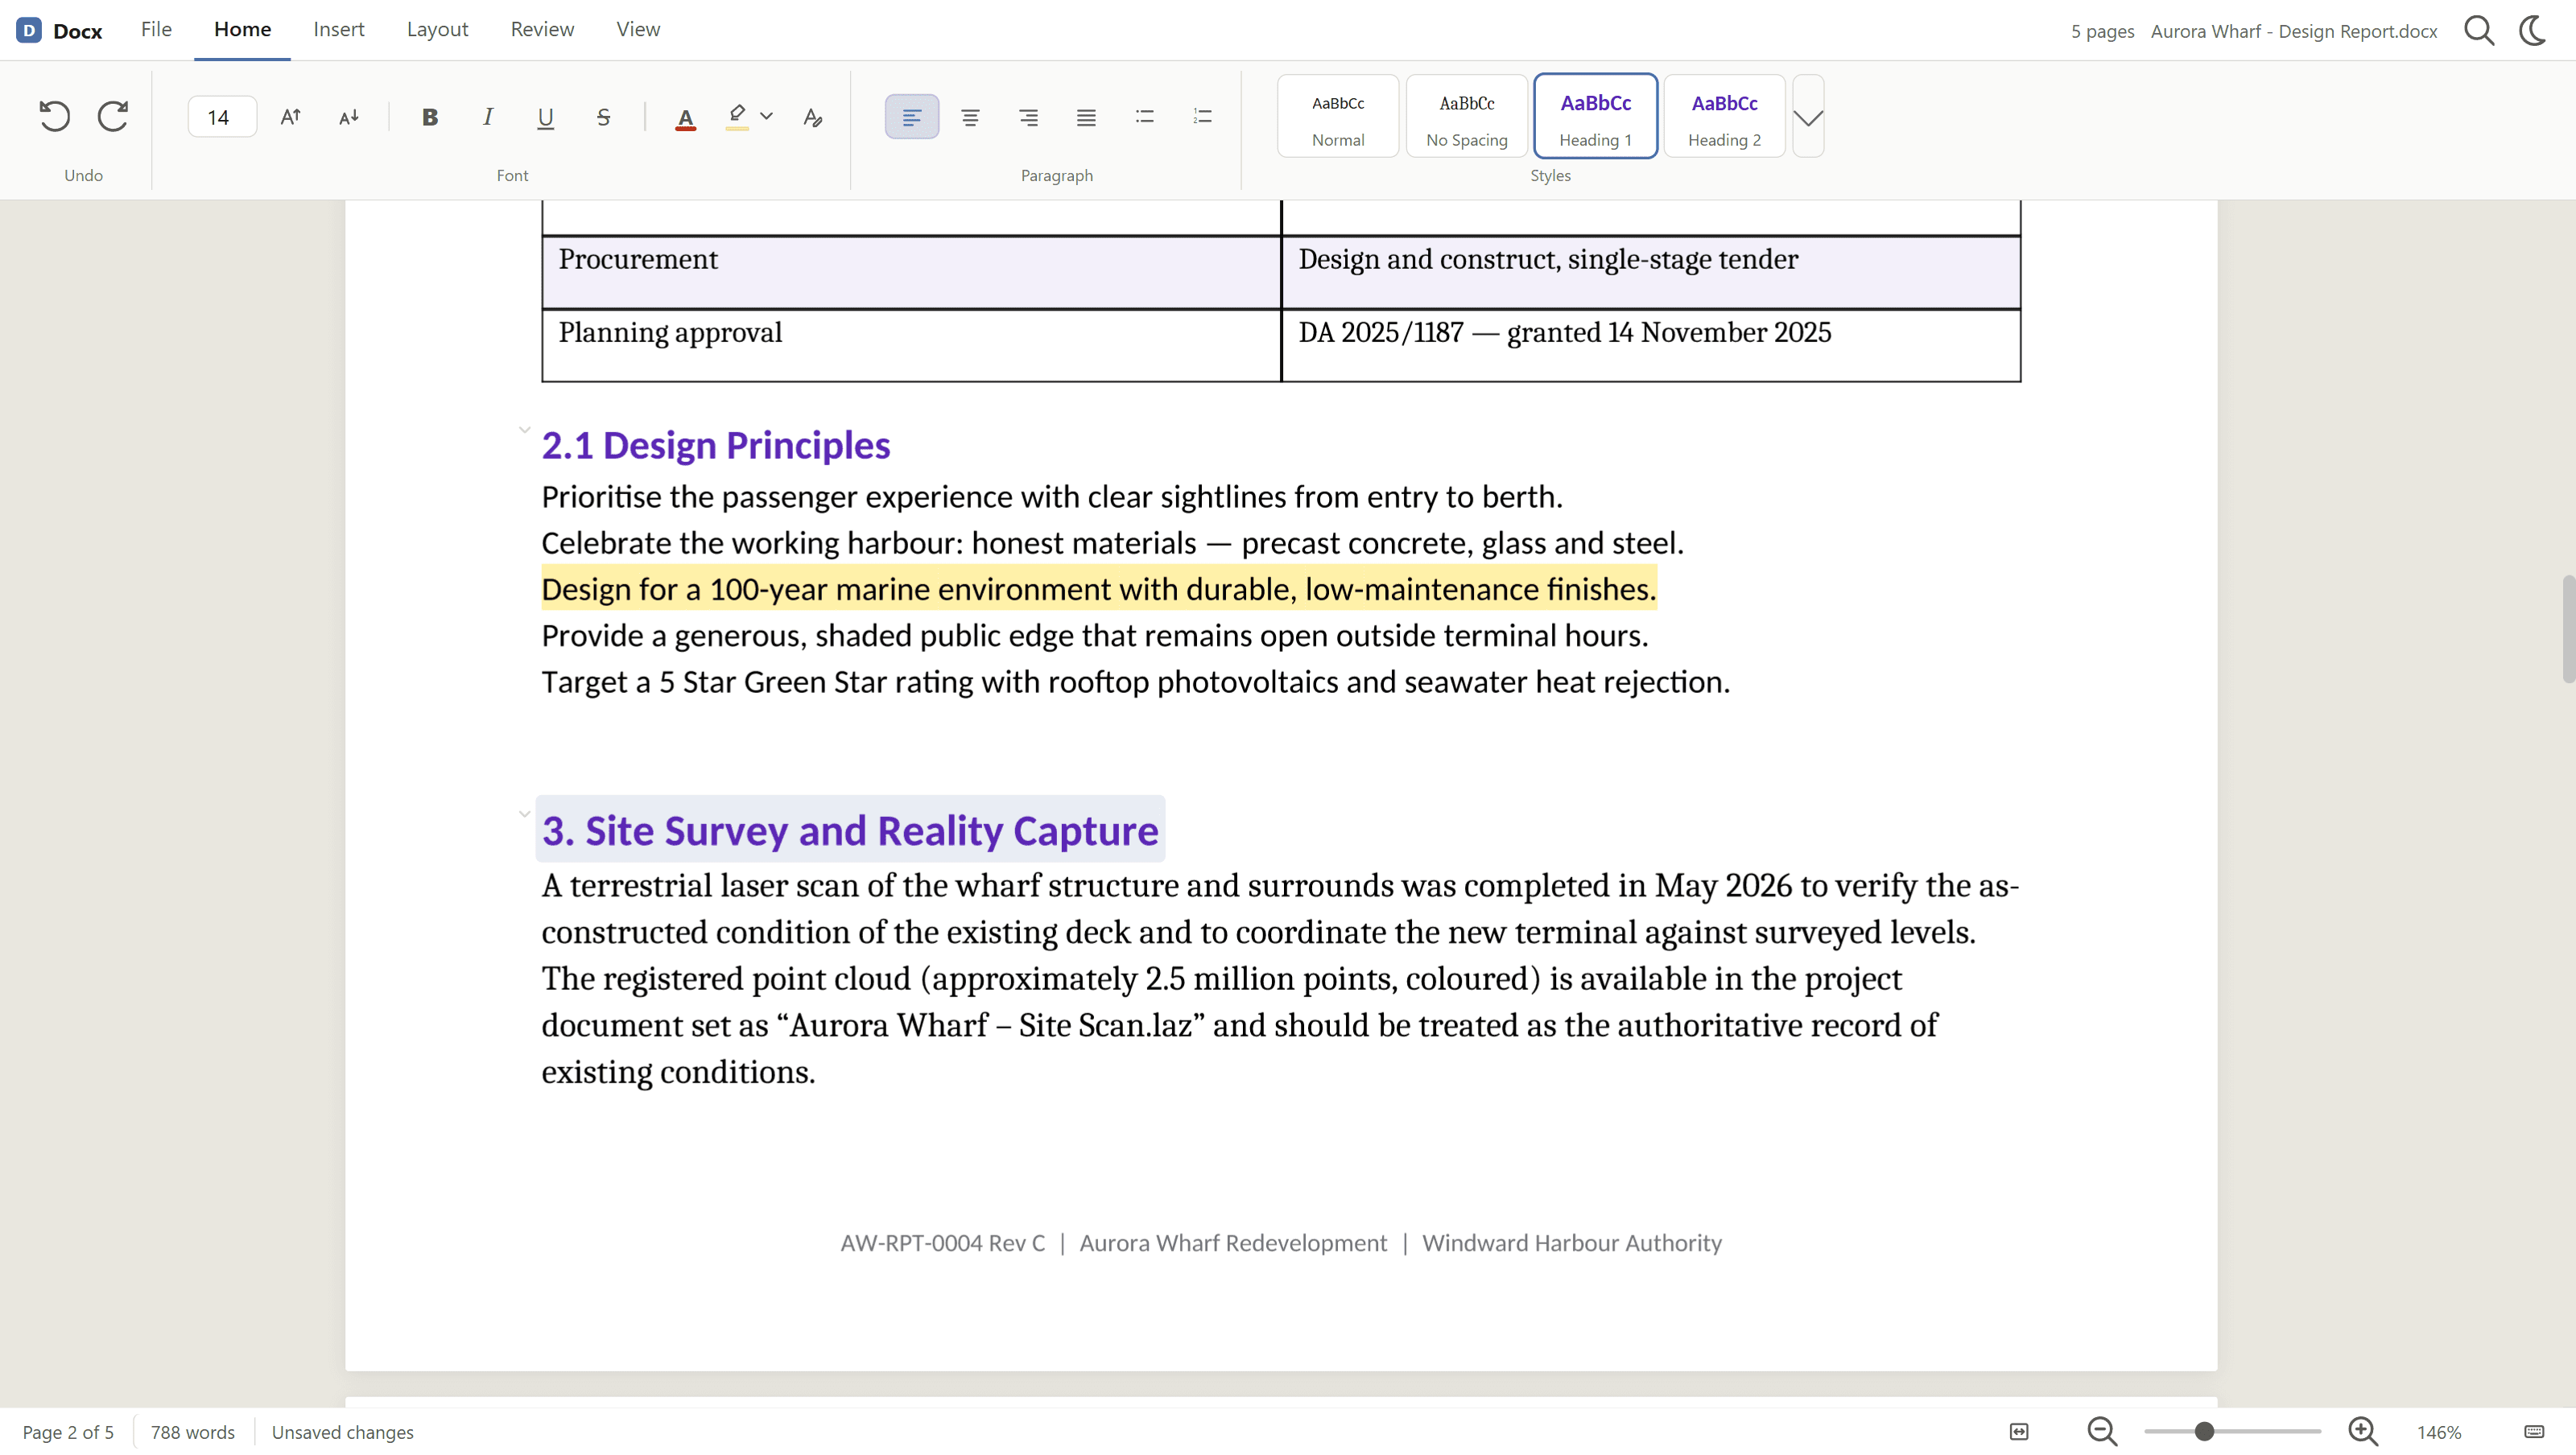This screenshot has width=2576, height=1455.
Task: Click the DA 2025/1187 approval cell
Action: (1650, 345)
